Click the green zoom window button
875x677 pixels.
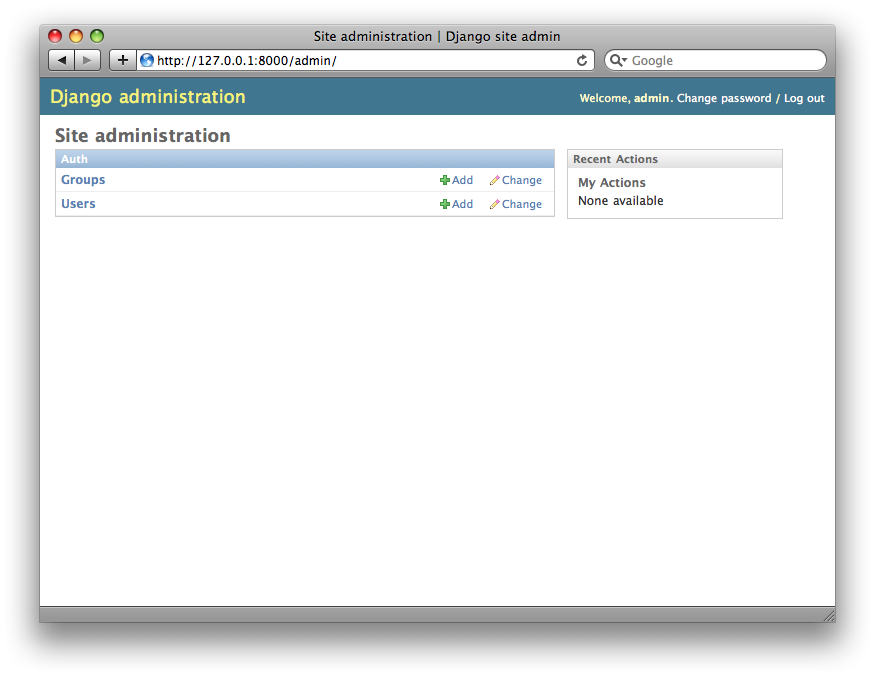coord(97,36)
